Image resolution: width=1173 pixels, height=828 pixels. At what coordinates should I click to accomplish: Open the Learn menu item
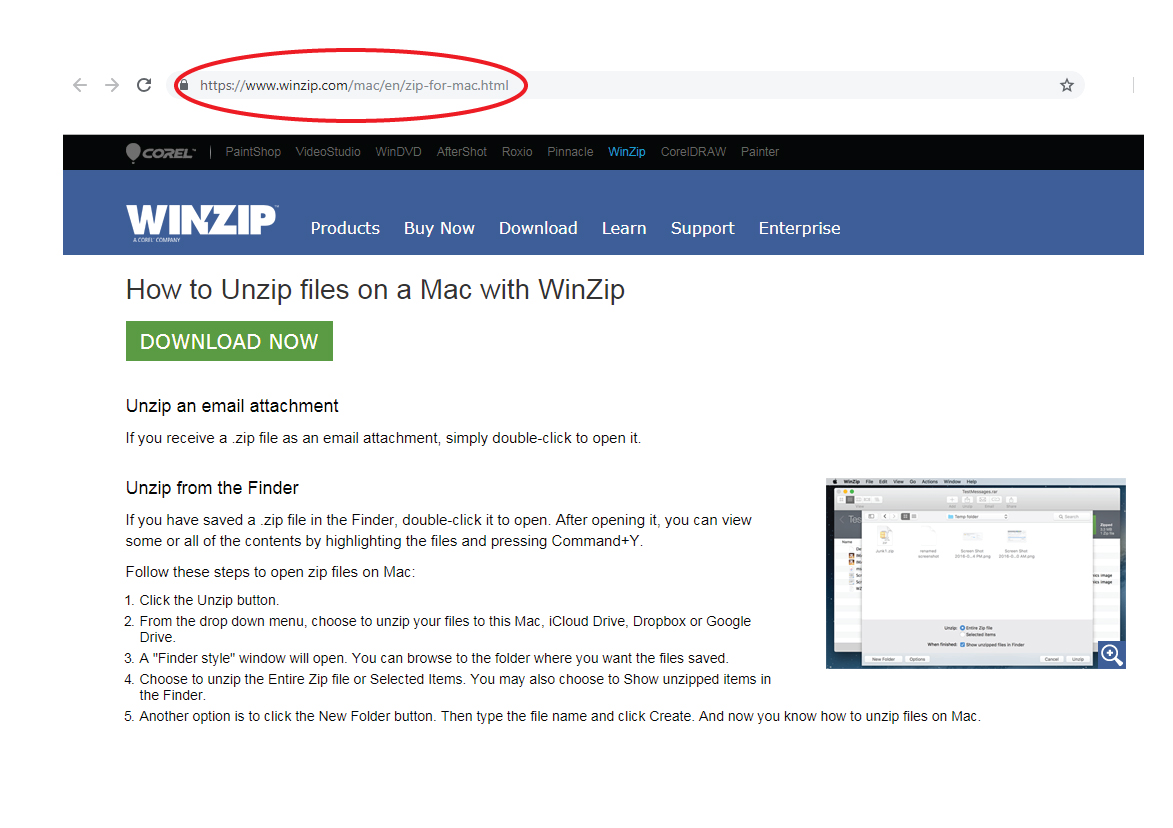pyautogui.click(x=624, y=228)
